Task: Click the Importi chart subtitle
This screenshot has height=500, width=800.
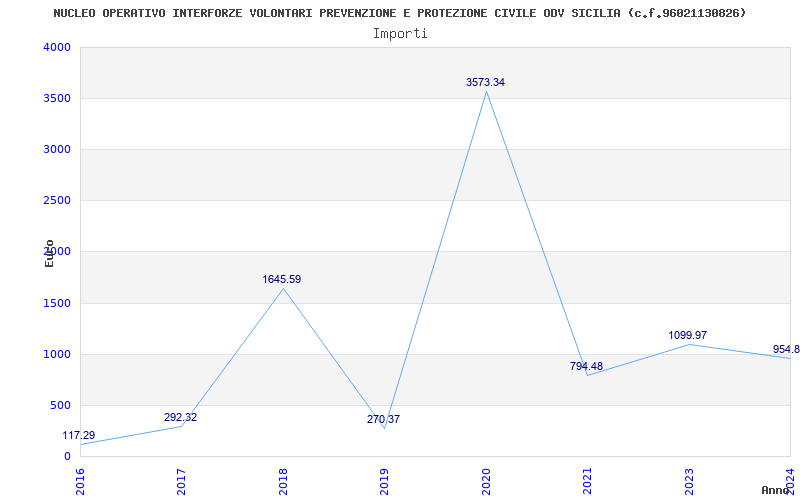Action: 400,34
